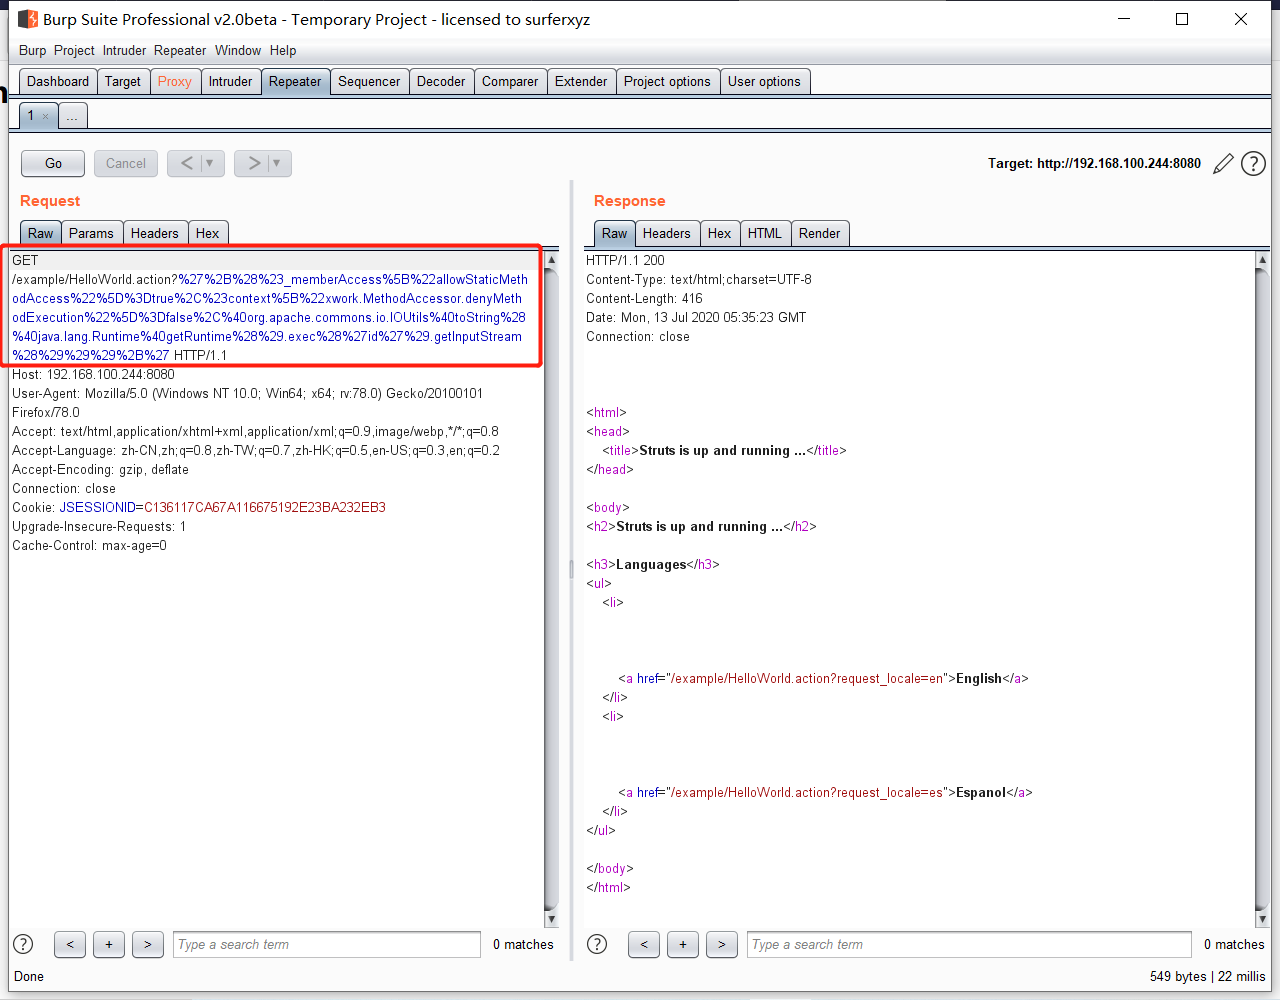The image size is (1280, 1000).
Task: Switch to the Target tab
Action: point(123,81)
